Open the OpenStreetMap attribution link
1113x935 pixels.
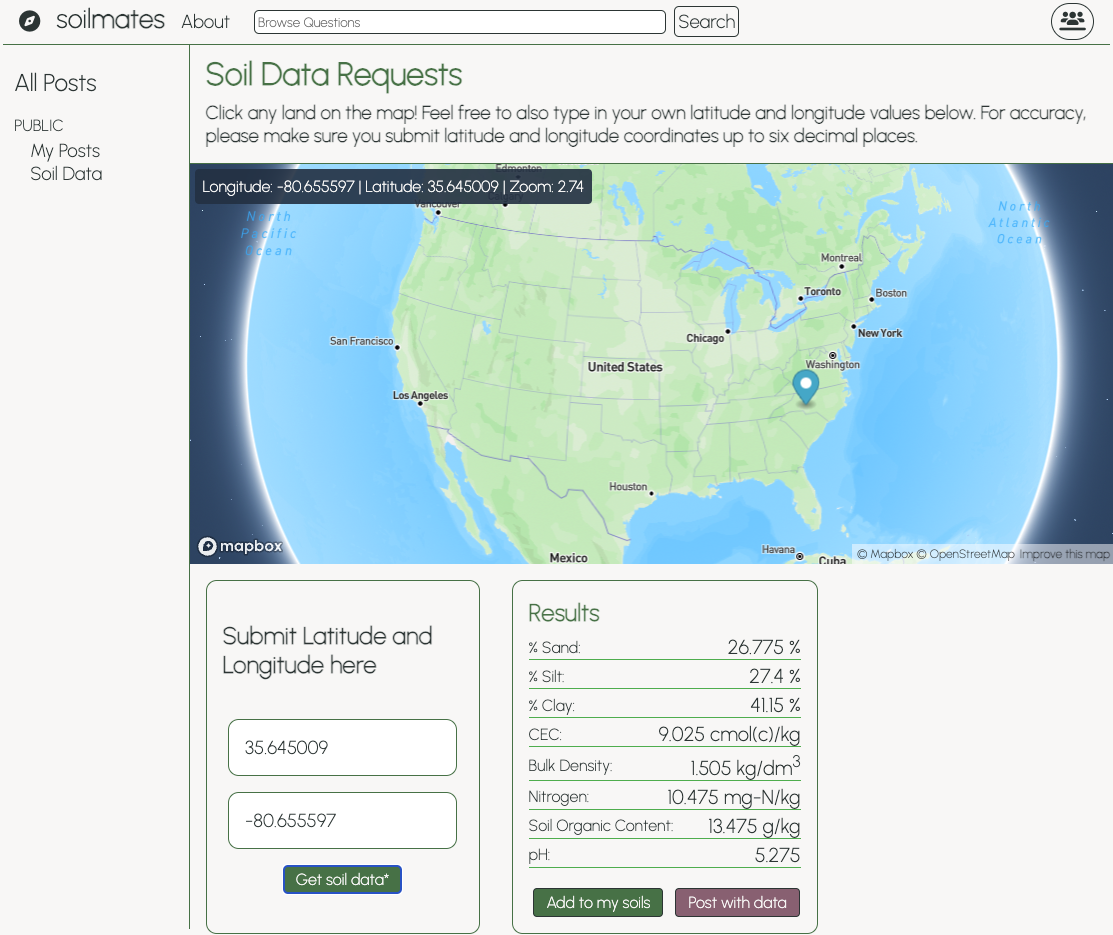[971, 554]
